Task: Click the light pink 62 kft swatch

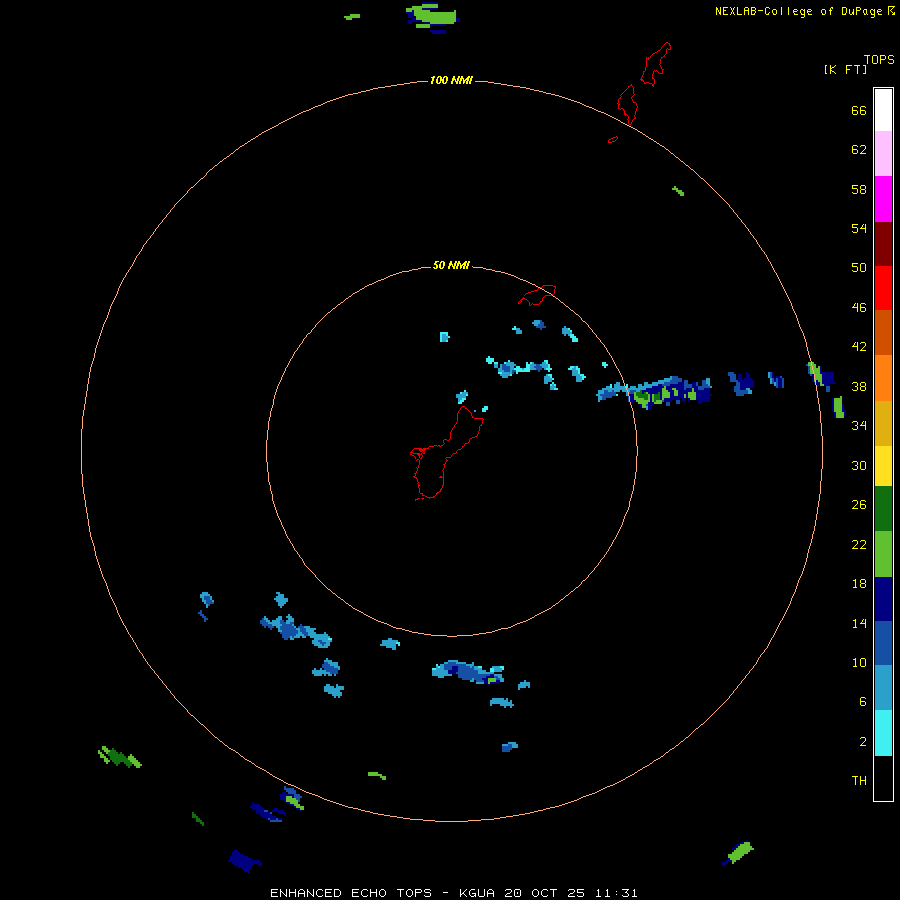Action: 883,154
